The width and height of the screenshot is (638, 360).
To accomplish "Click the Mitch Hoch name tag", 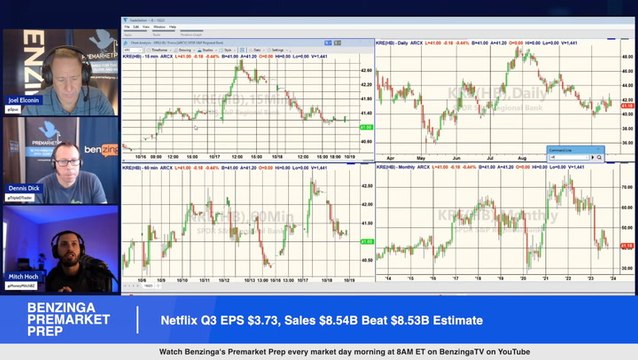I will 23,277.
